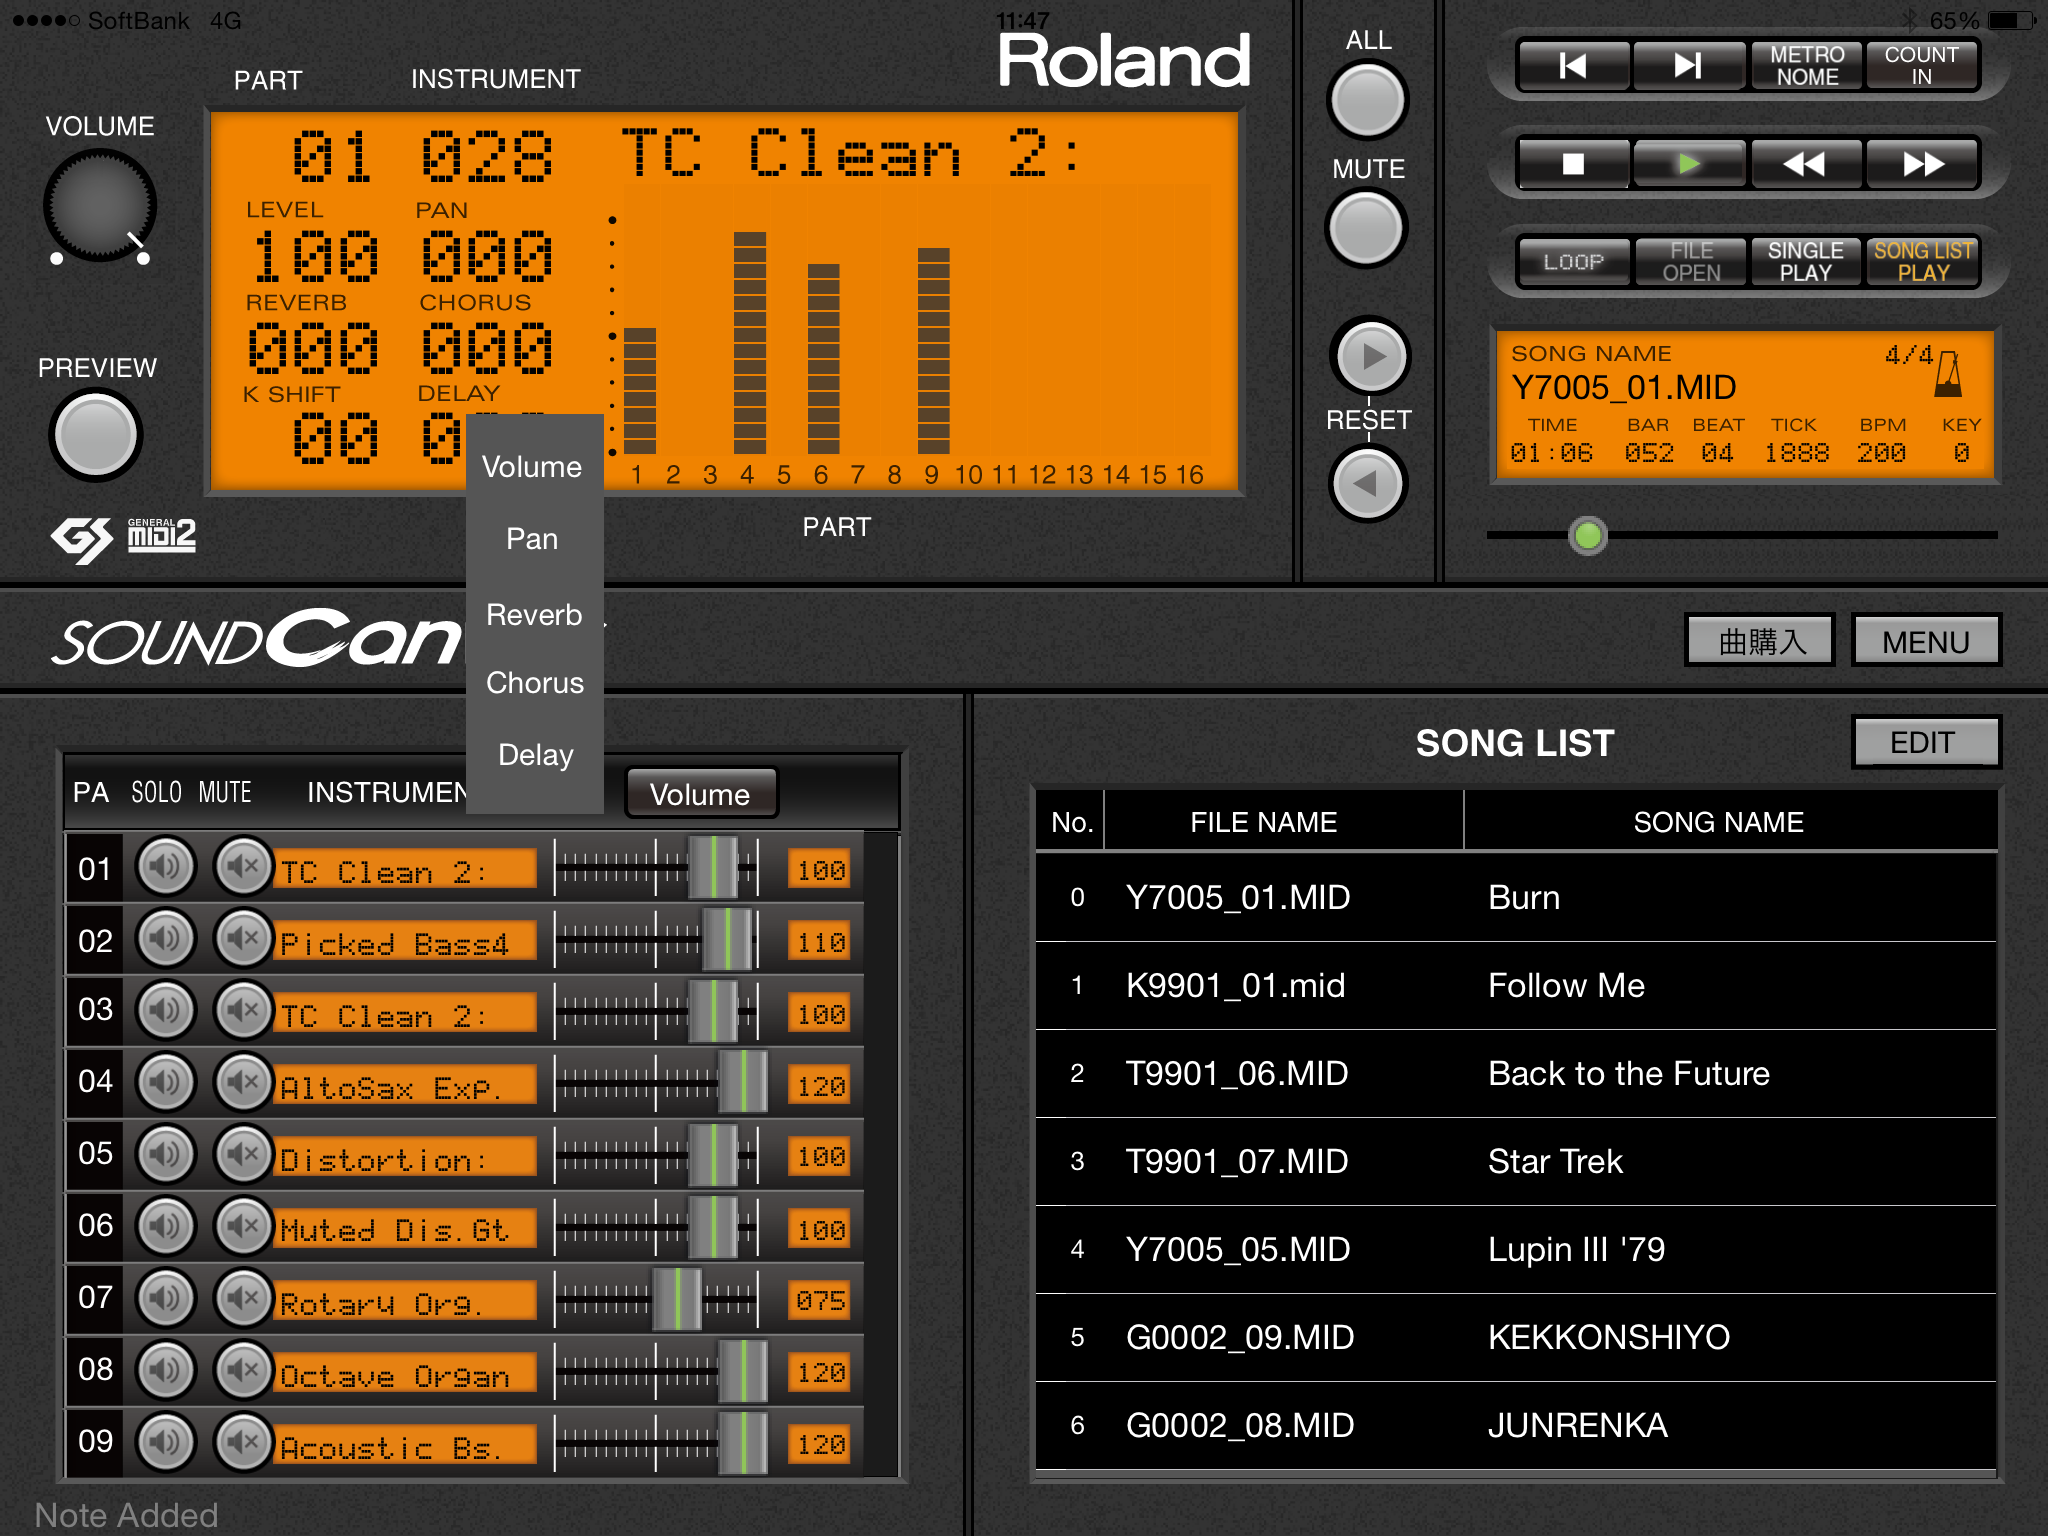Tap EDIT above the song list
The image size is (2048, 1536).
tap(1924, 743)
